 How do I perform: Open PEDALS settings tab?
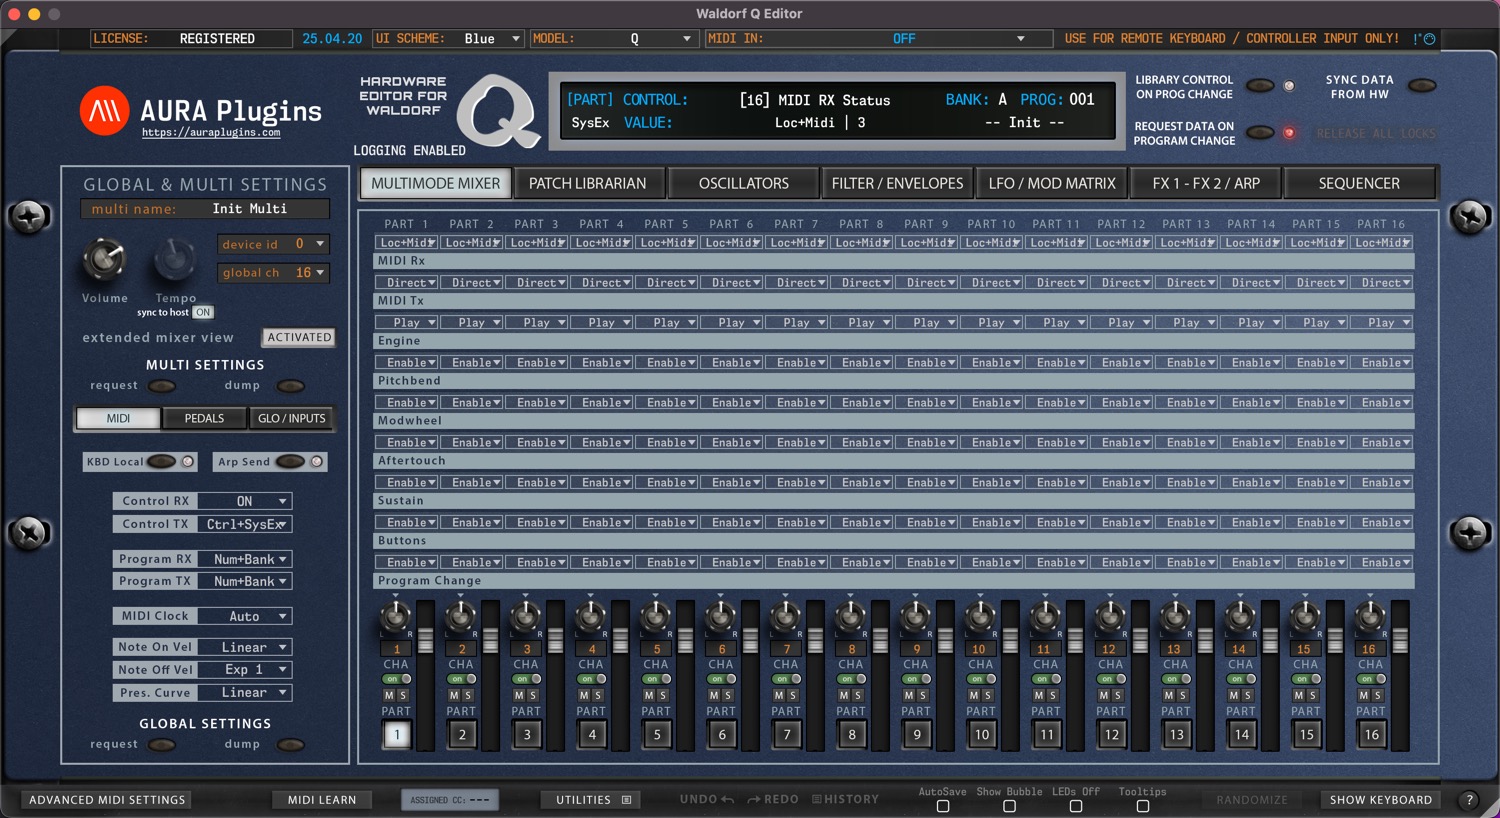(204, 419)
